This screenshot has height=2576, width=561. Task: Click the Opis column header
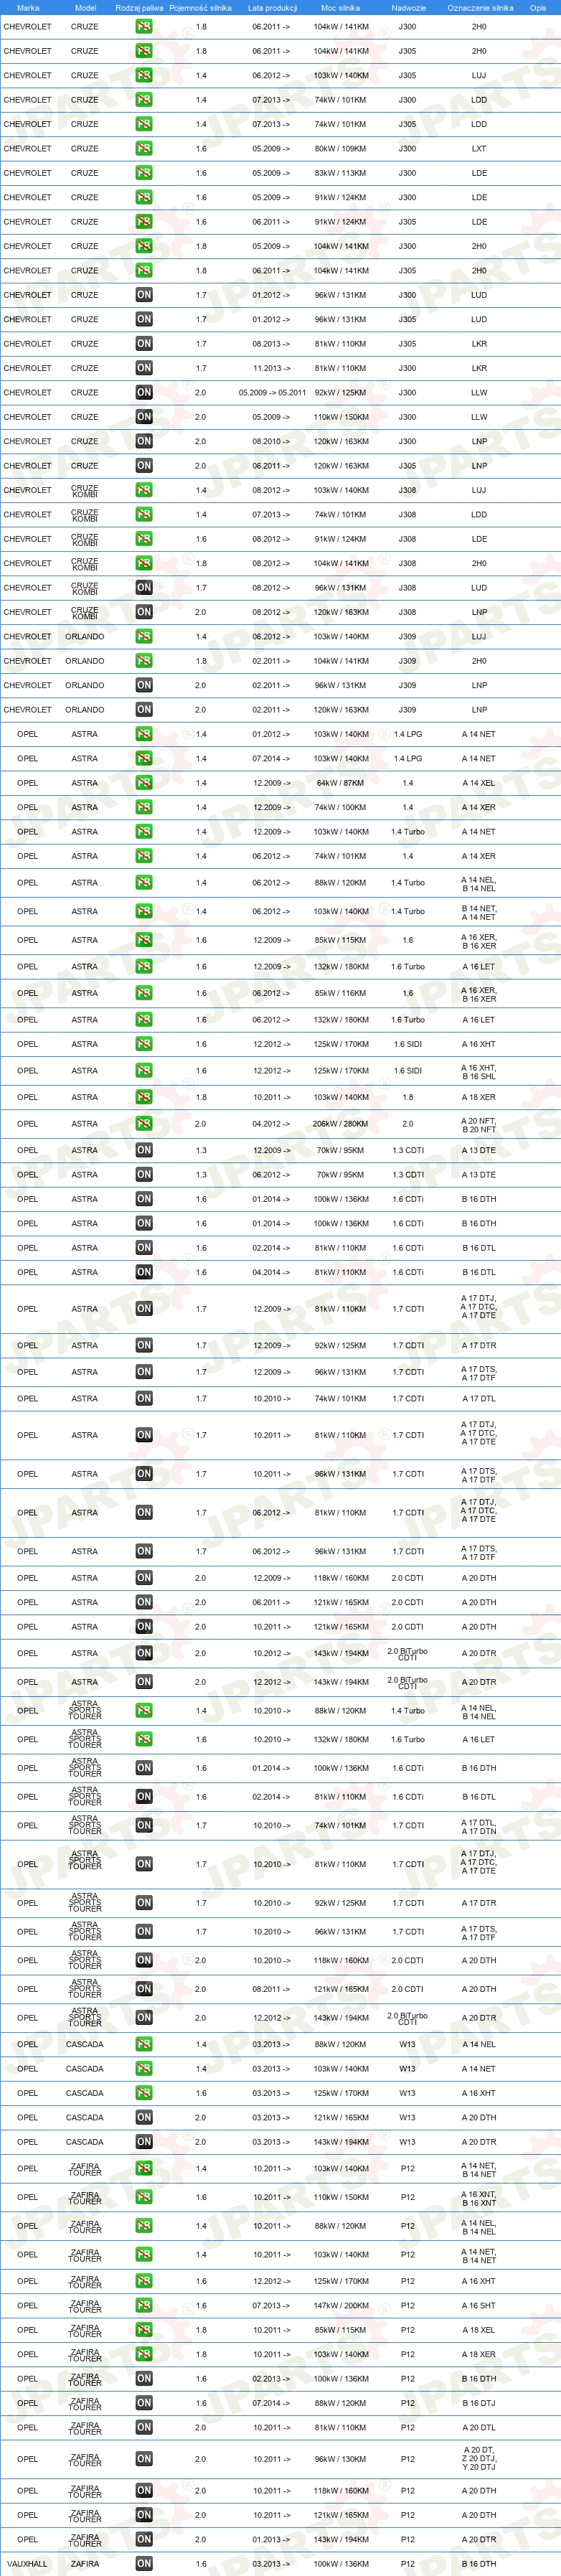[538, 7]
